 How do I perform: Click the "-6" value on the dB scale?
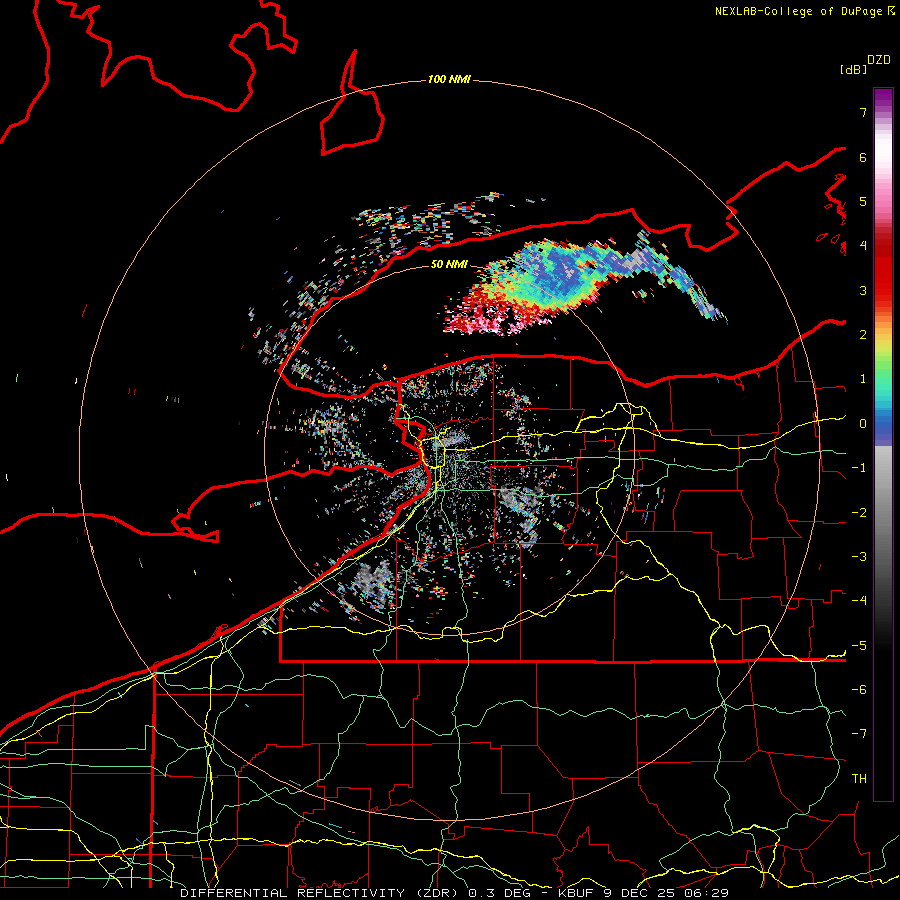(x=859, y=690)
